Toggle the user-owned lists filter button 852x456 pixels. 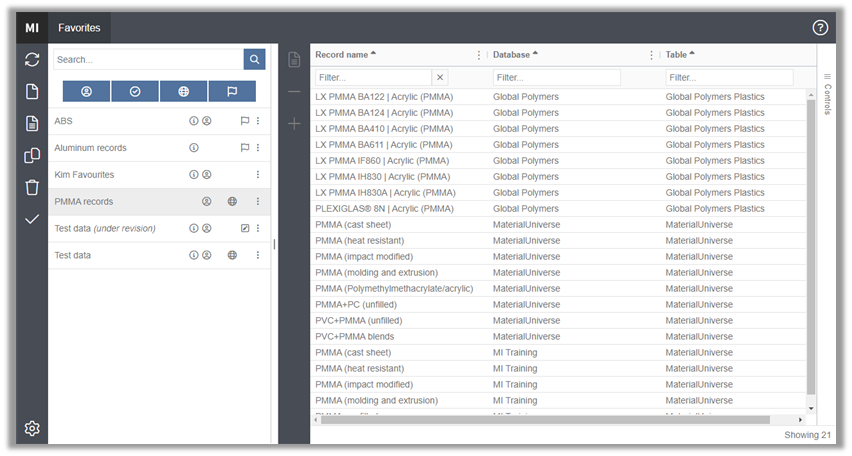point(86,91)
